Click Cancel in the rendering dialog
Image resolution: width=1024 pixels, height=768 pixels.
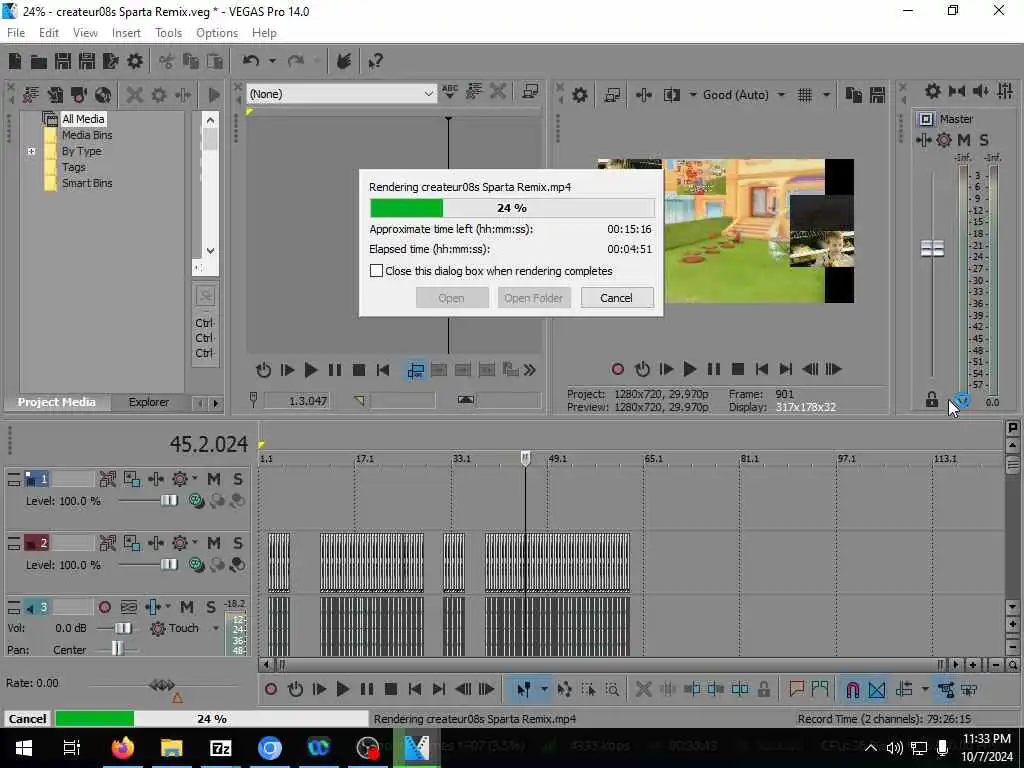tap(616, 298)
